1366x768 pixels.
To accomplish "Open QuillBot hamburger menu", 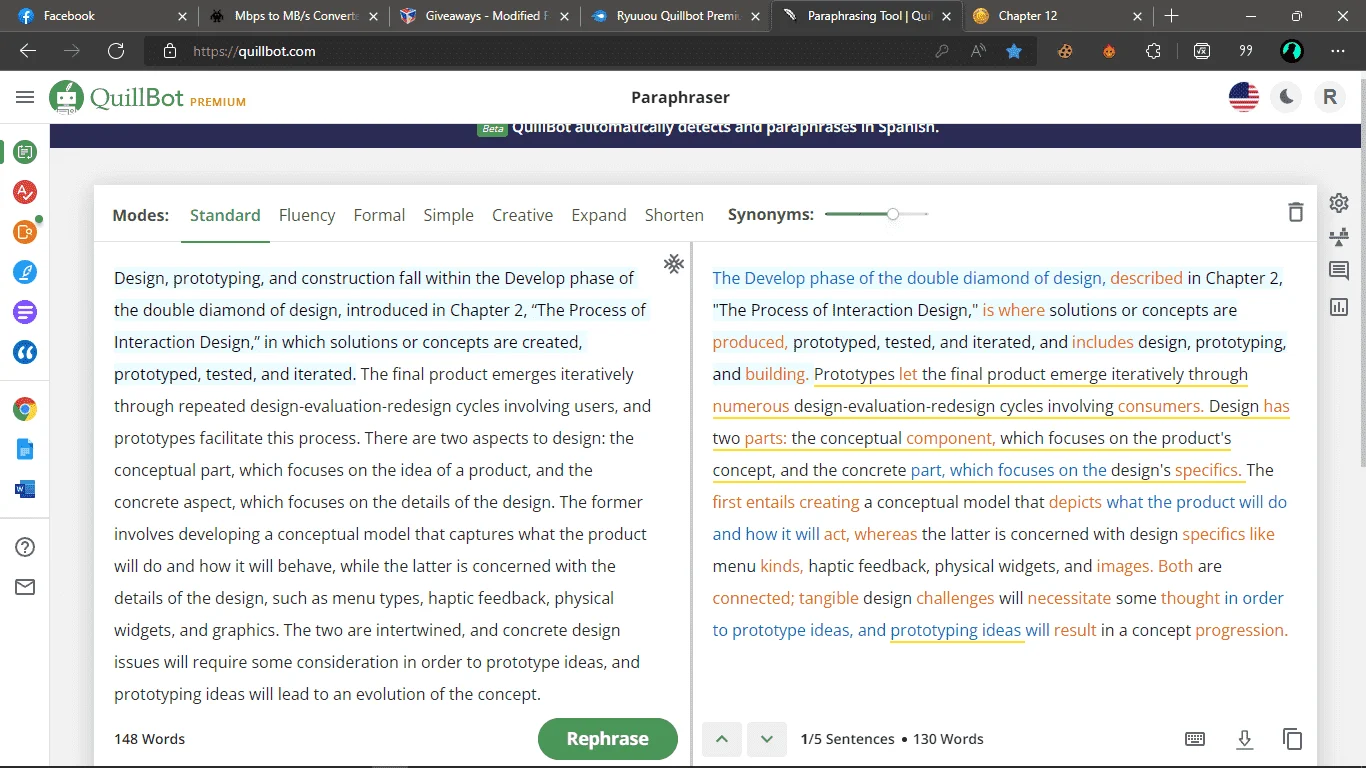I will tap(25, 97).
